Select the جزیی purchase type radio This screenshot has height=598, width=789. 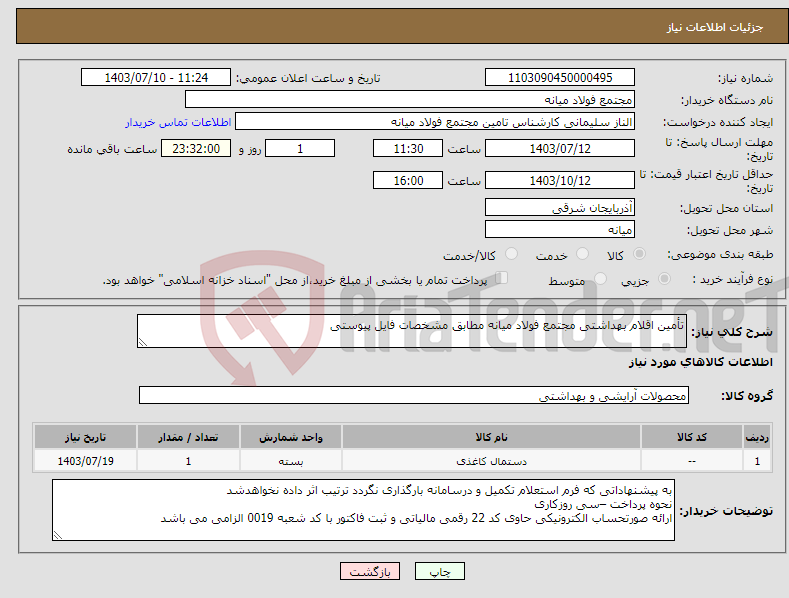click(x=664, y=278)
